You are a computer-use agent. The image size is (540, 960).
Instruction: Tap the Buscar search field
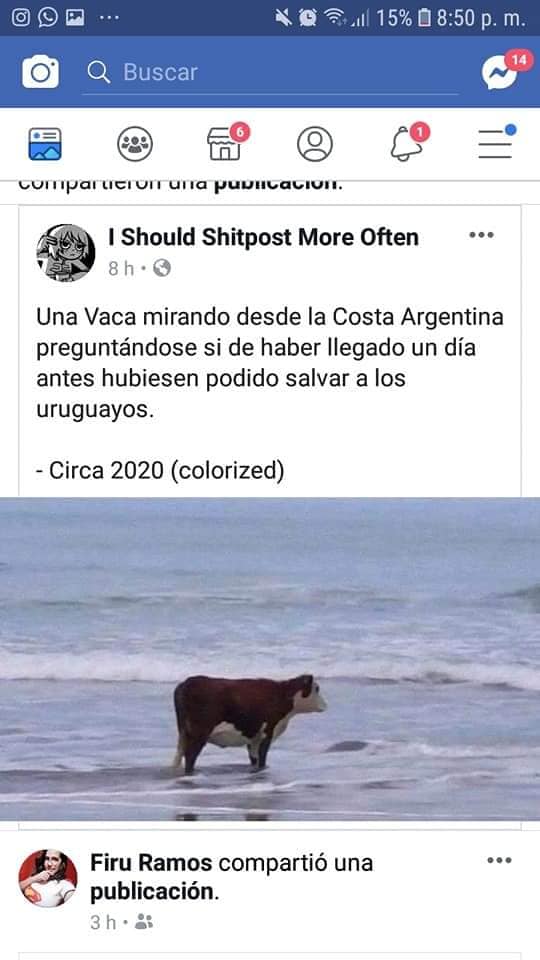pyautogui.click(x=270, y=72)
